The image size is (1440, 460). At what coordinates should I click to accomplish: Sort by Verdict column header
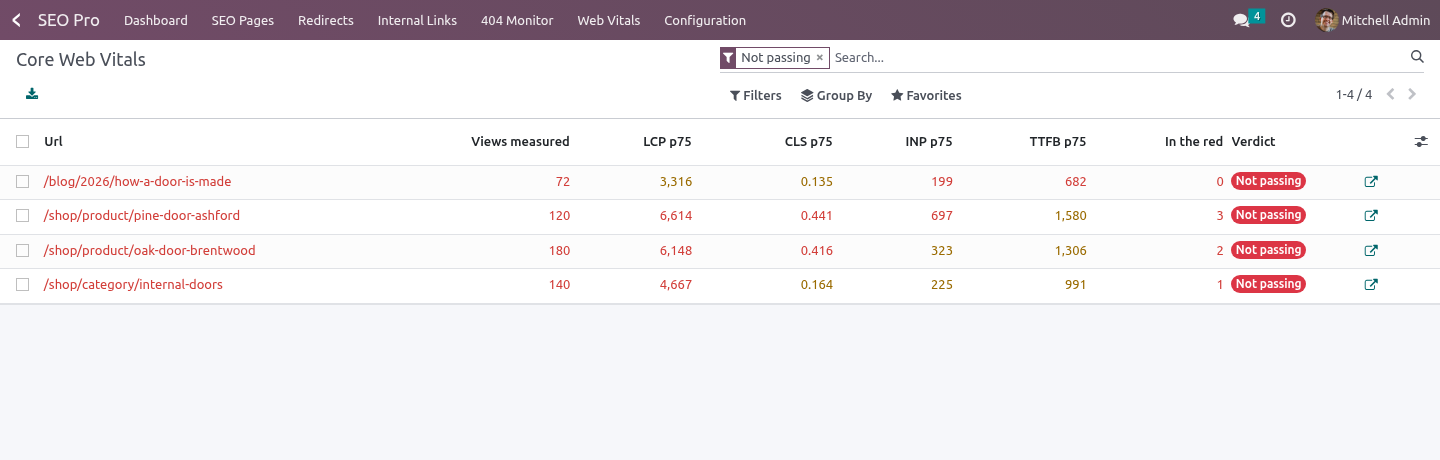(1253, 142)
